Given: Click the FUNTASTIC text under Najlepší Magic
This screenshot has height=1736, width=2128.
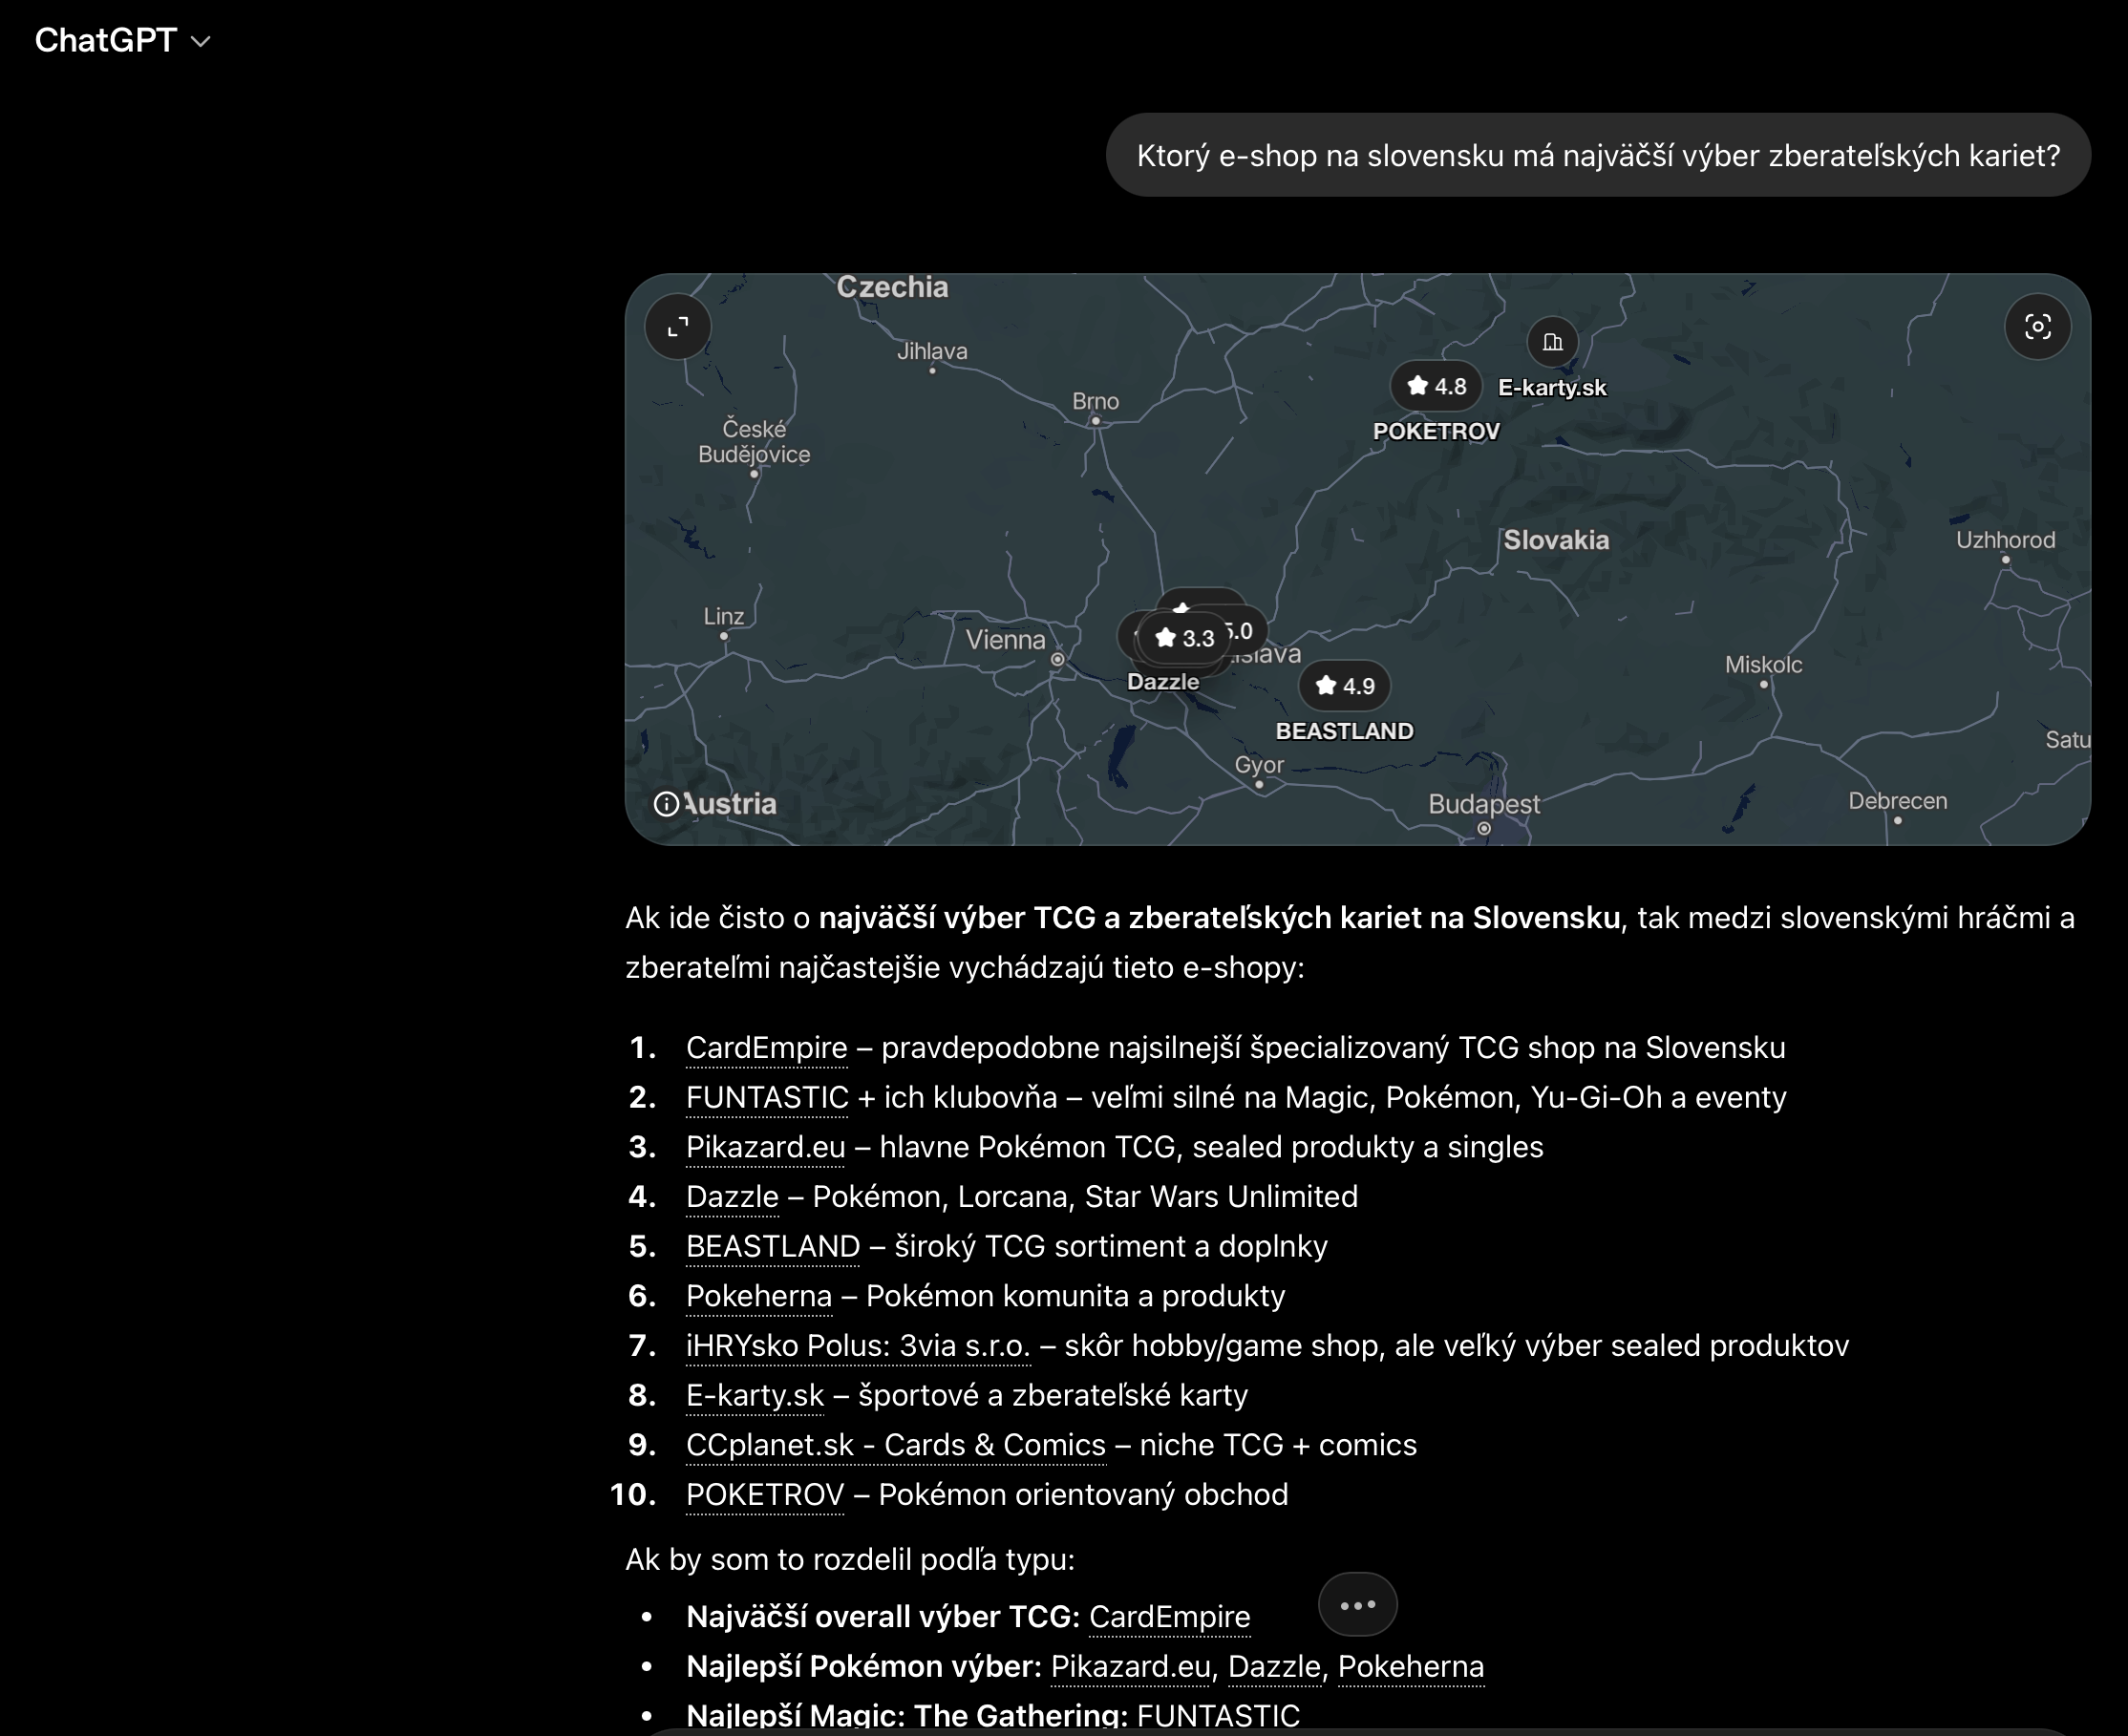Looking at the screenshot, I should coord(1218,1715).
